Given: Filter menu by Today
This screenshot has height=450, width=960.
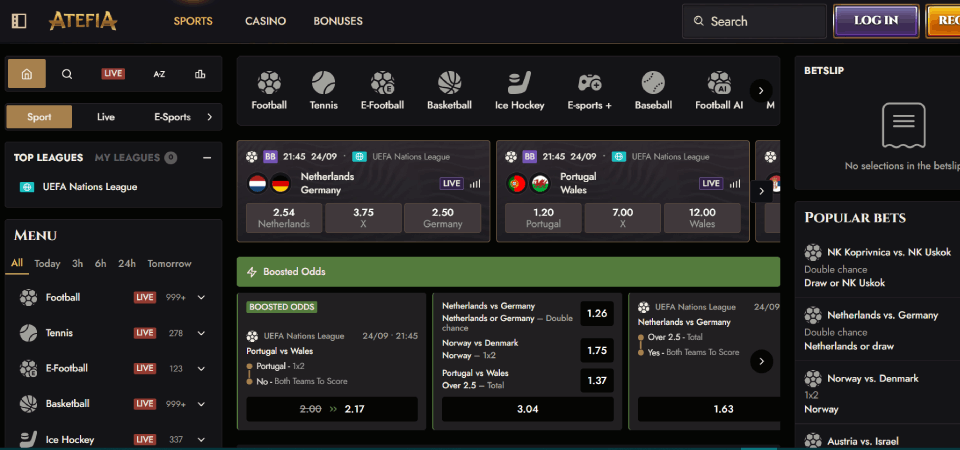Looking at the screenshot, I should pos(47,264).
